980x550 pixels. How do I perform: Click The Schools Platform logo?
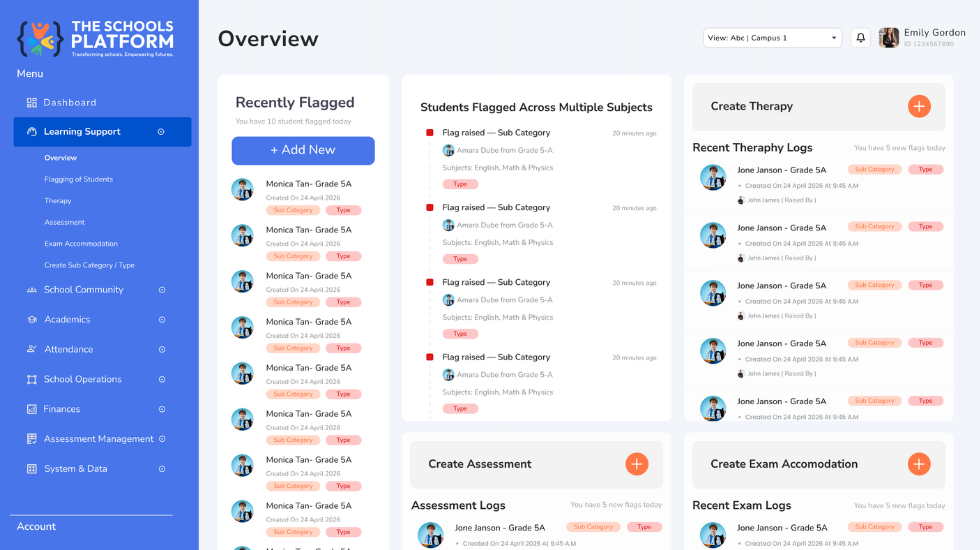point(96,38)
